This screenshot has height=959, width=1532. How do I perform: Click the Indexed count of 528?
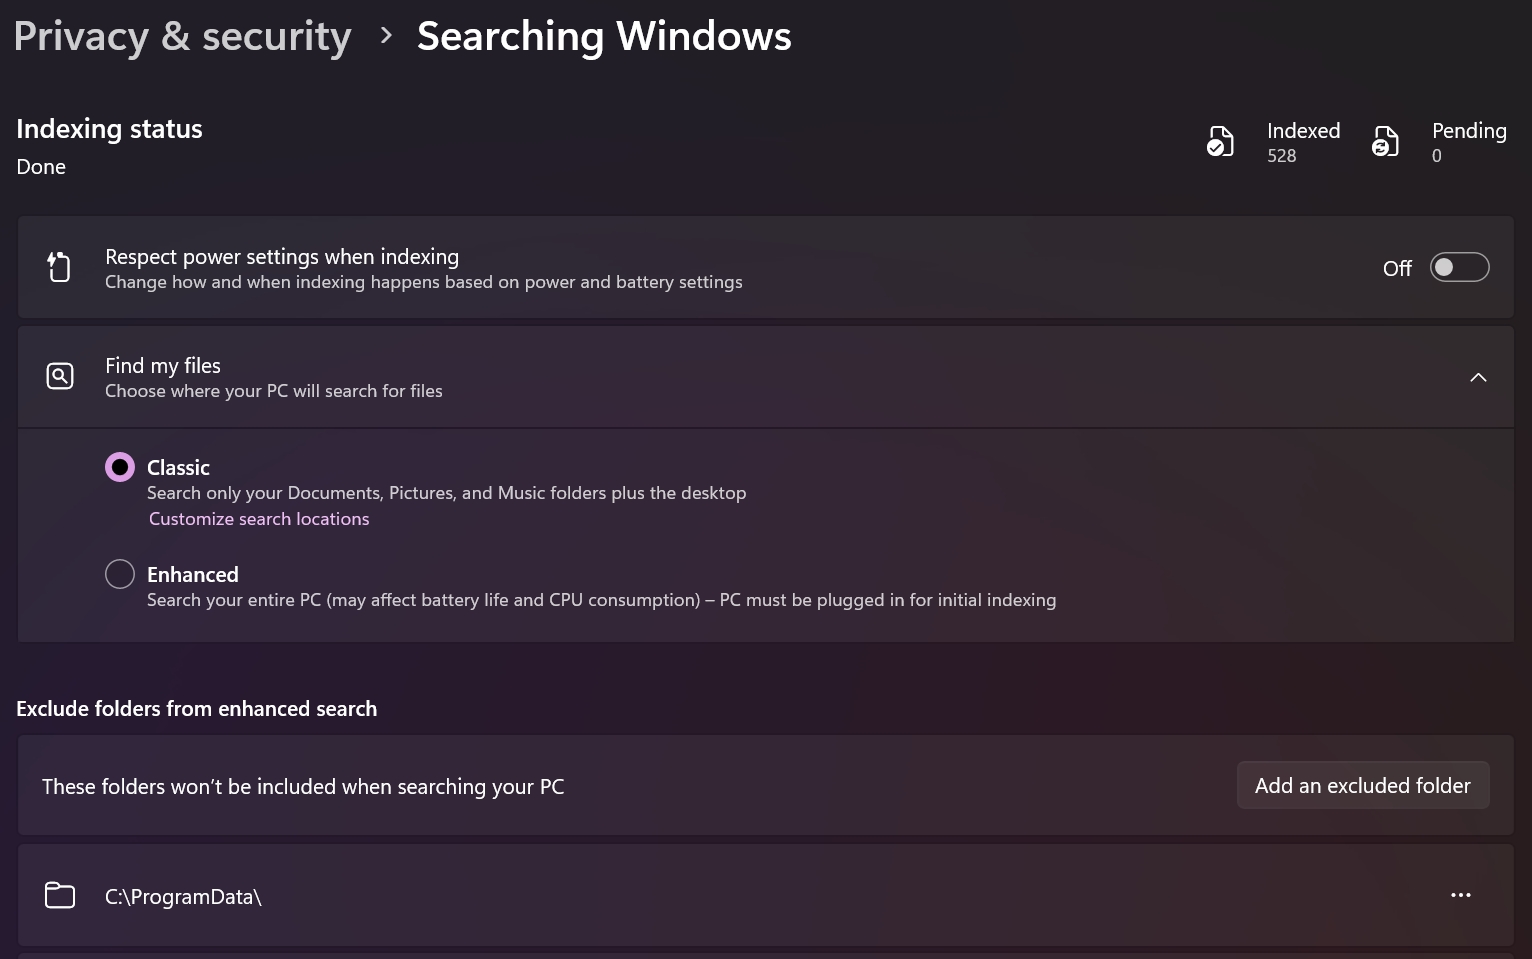[x=1282, y=156]
